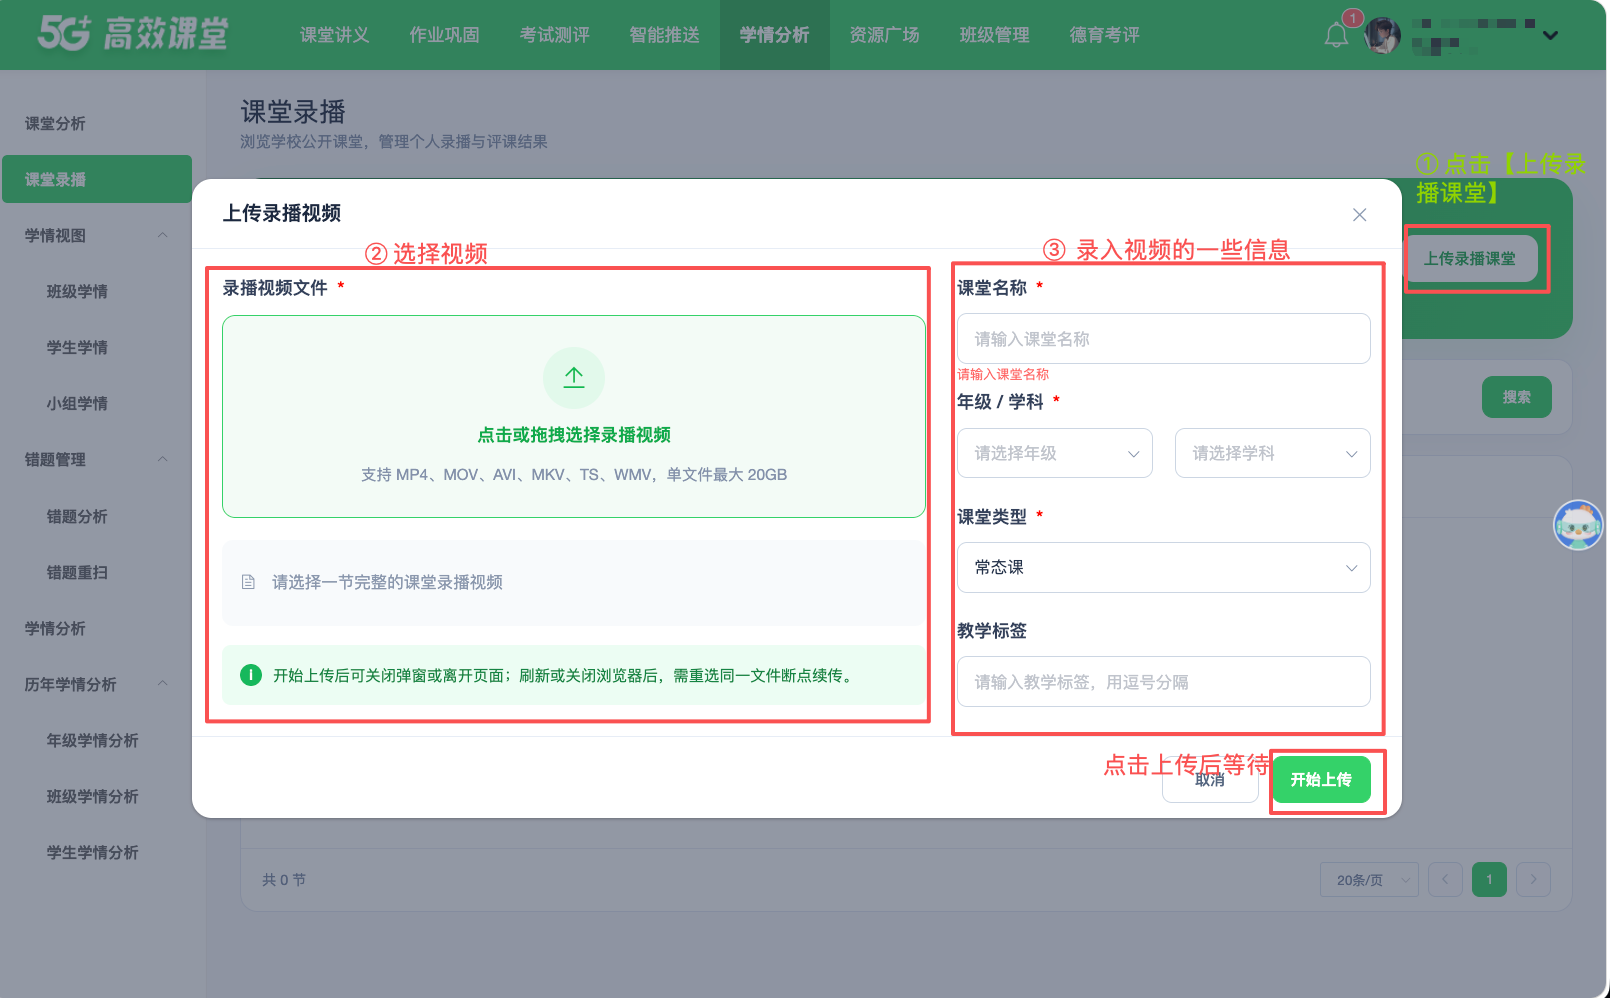Click the 课堂名称 input field
The image size is (1610, 998).
click(1163, 339)
